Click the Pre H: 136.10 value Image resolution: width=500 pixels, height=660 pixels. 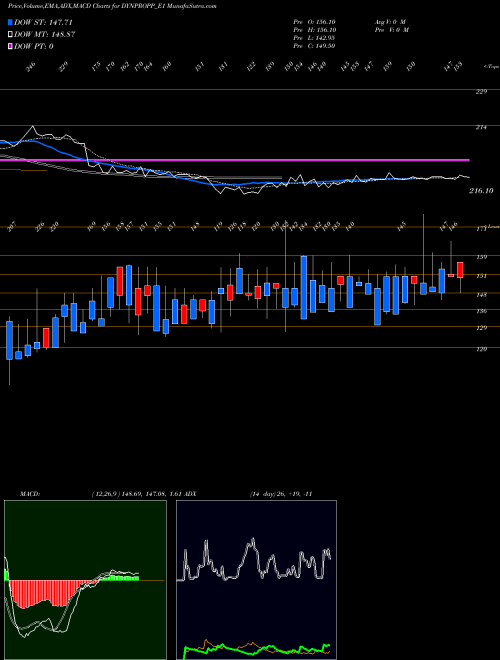[314, 30]
